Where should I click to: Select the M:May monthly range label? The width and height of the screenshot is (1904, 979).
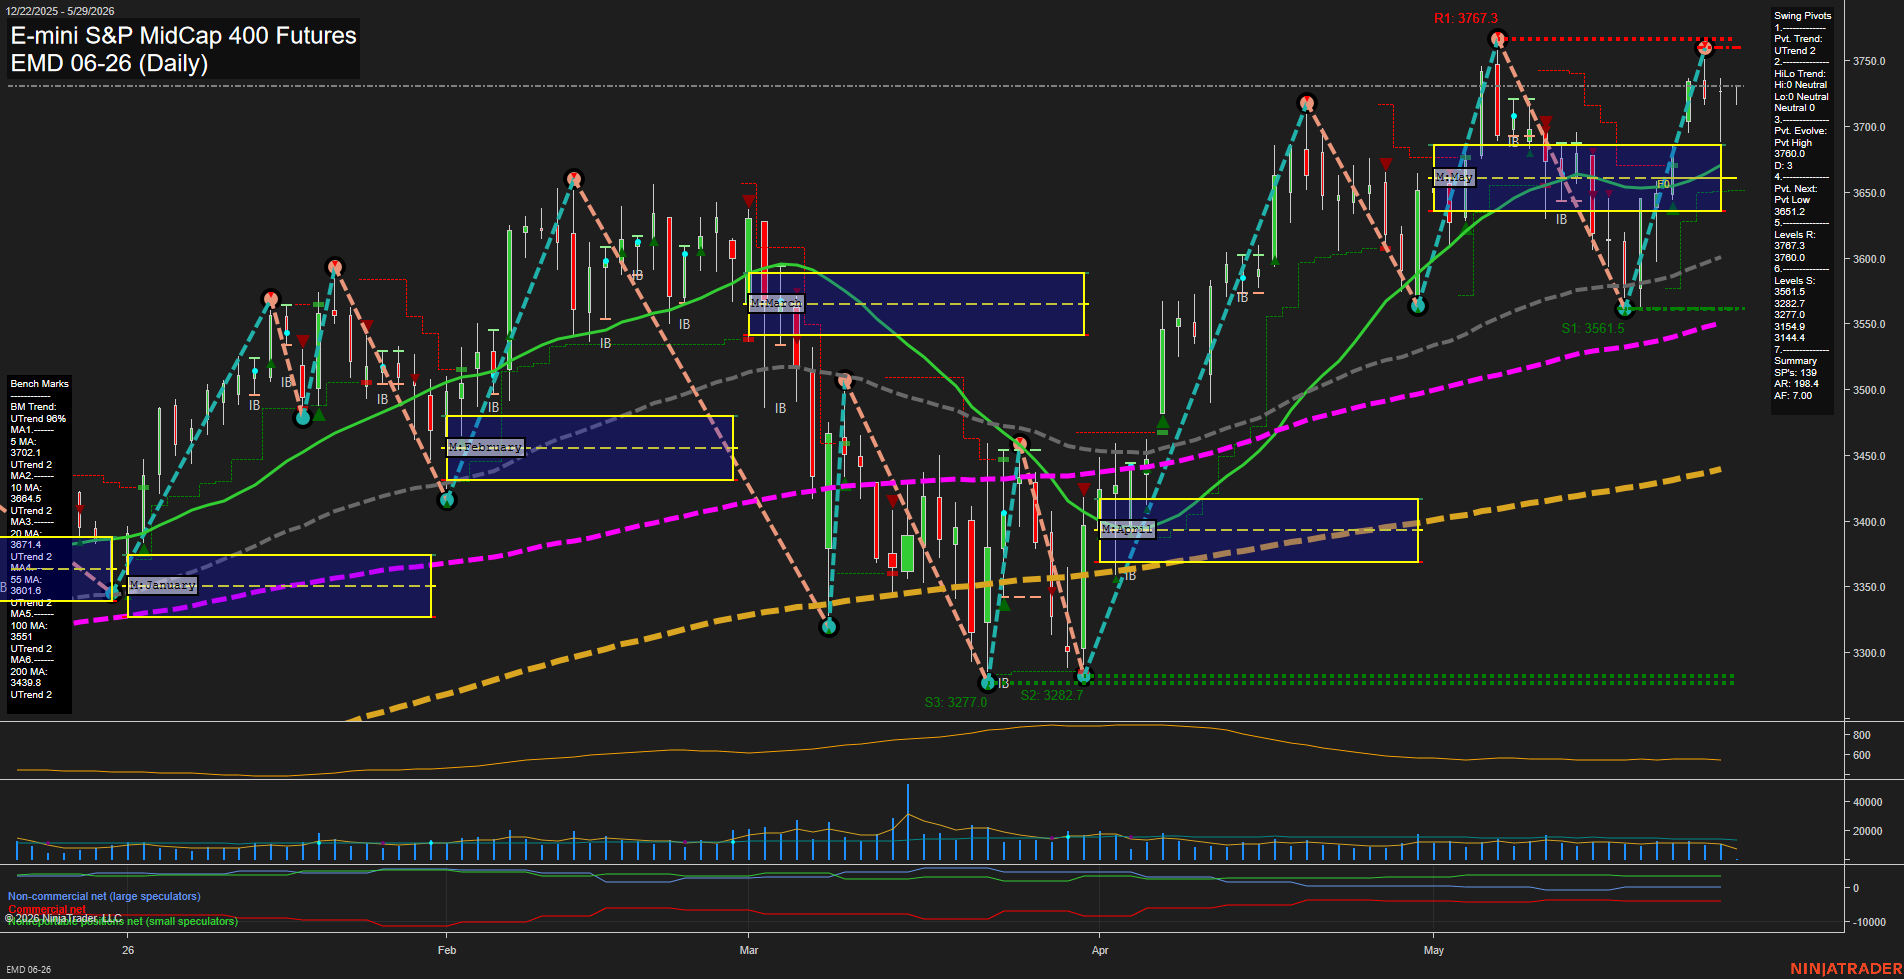pyautogui.click(x=1454, y=177)
